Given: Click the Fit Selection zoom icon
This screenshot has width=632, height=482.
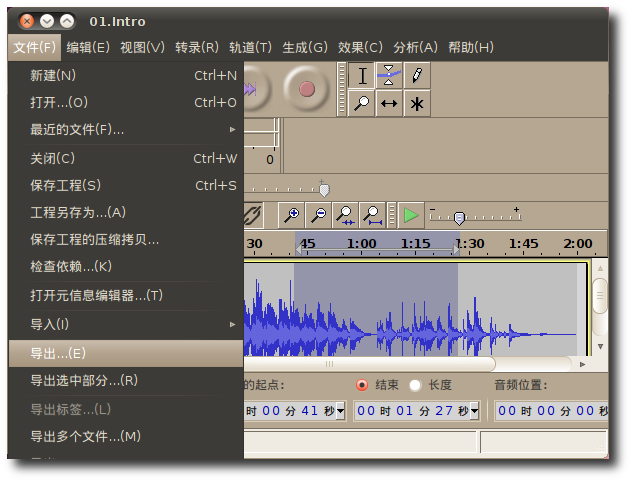Looking at the screenshot, I should [x=345, y=215].
